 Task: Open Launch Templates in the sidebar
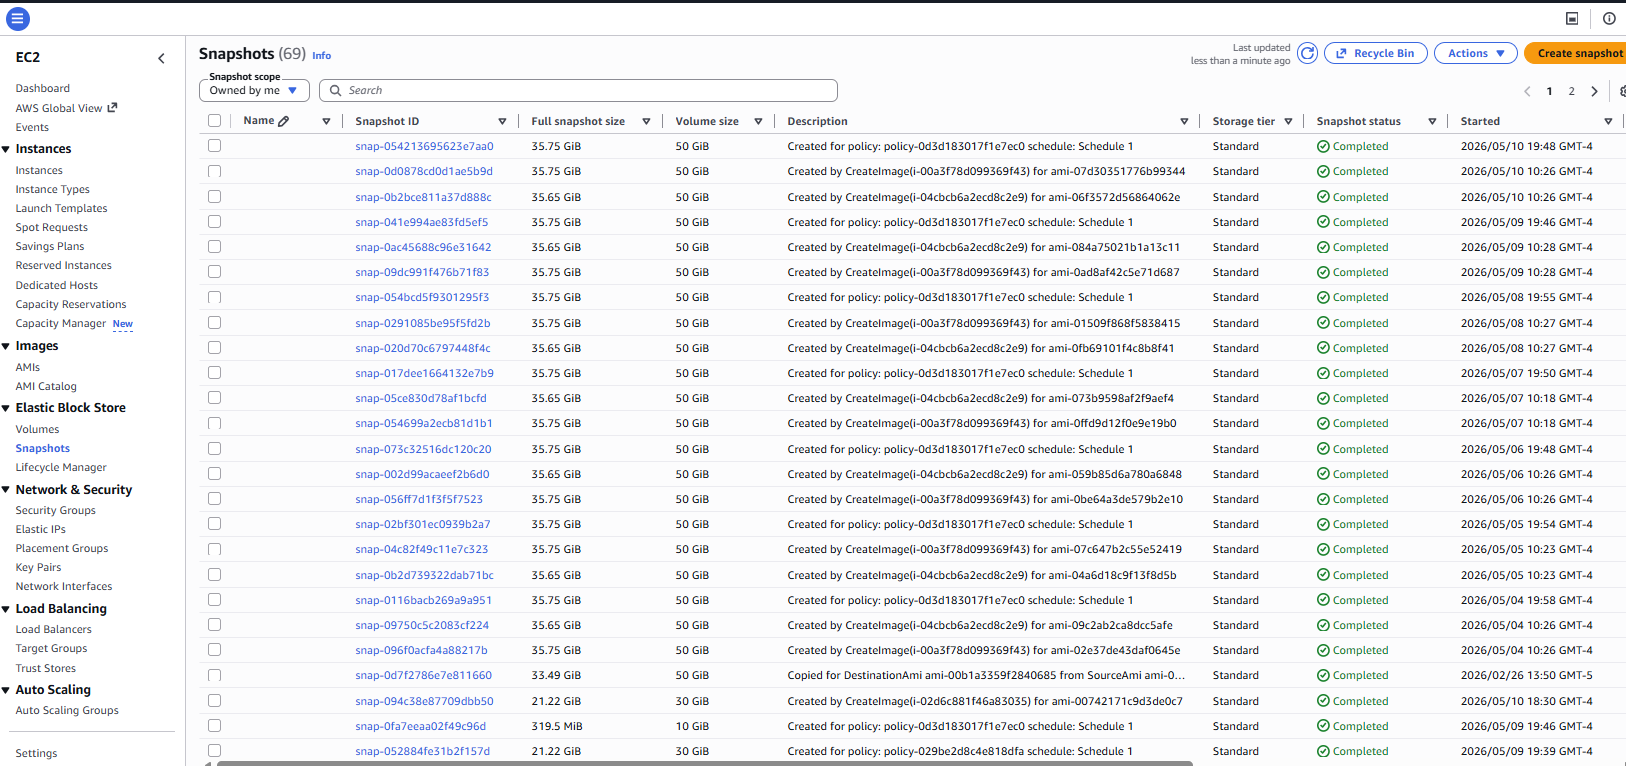coord(62,208)
